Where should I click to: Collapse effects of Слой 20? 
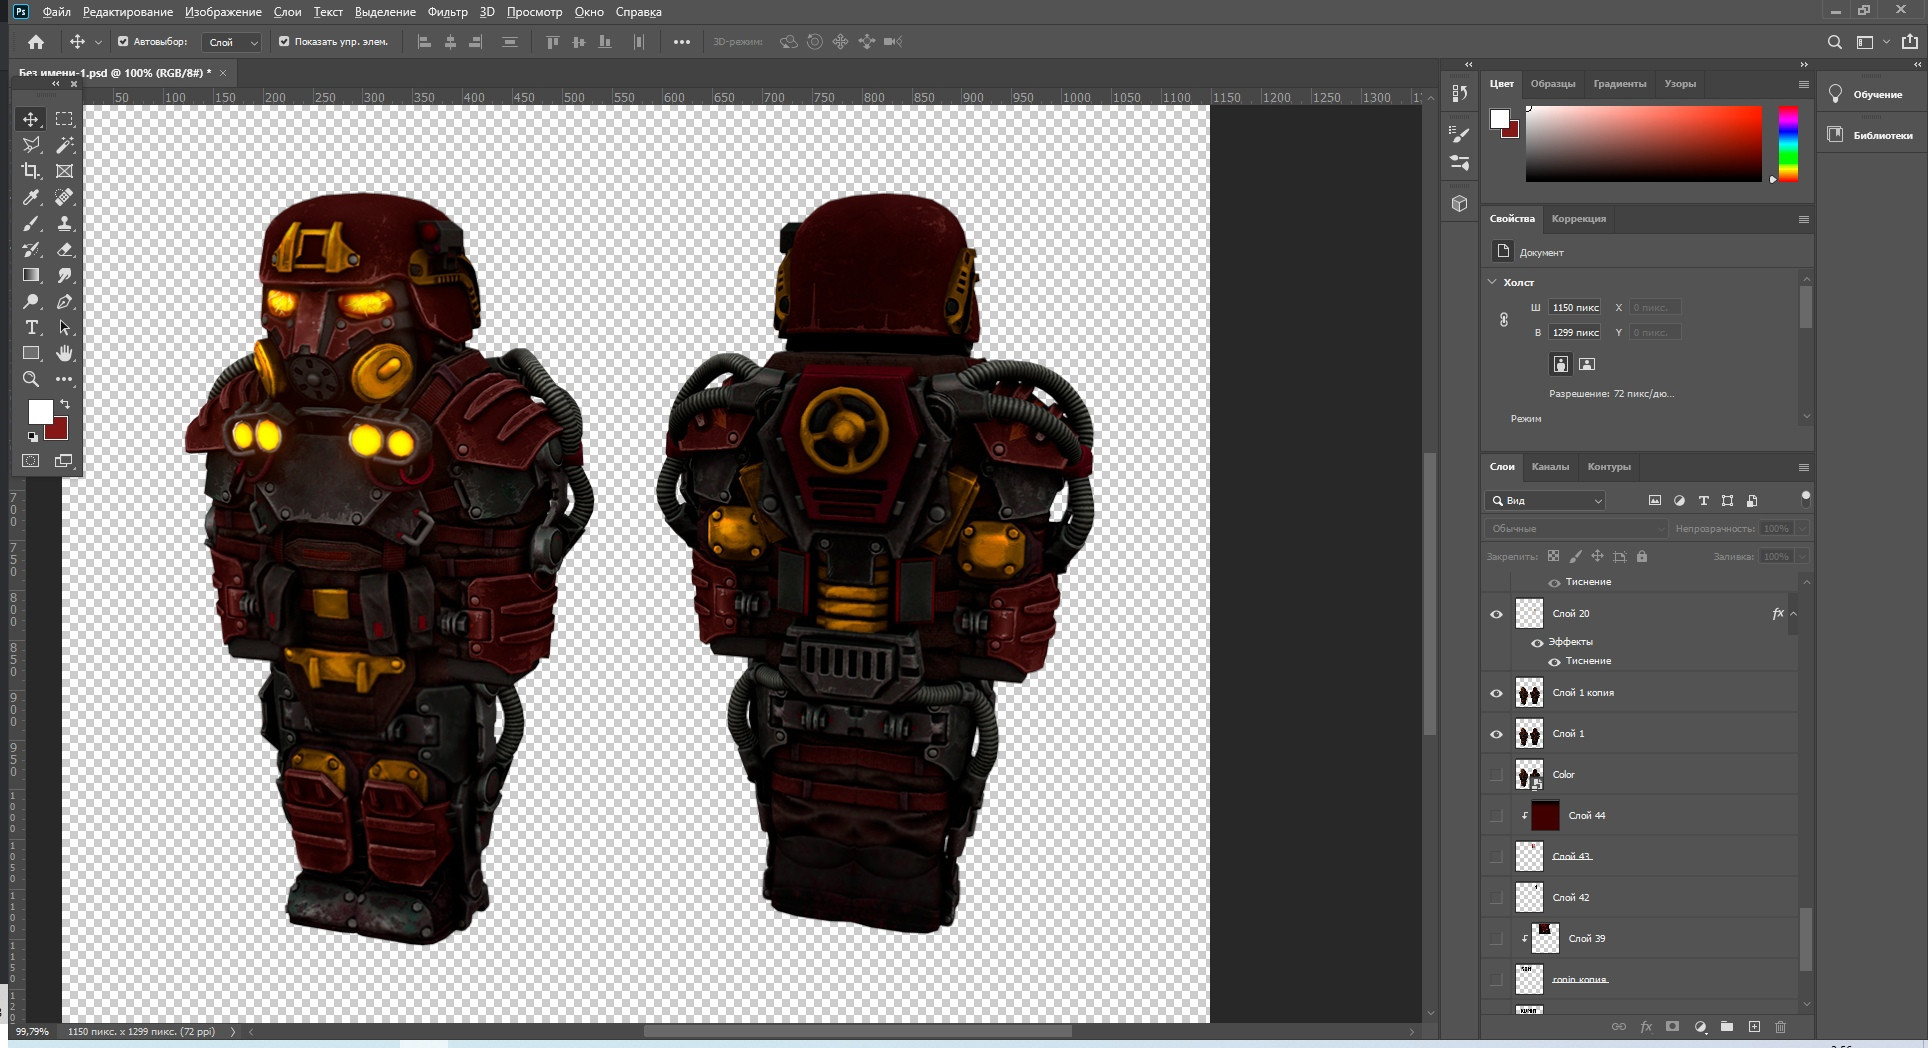click(x=1794, y=614)
